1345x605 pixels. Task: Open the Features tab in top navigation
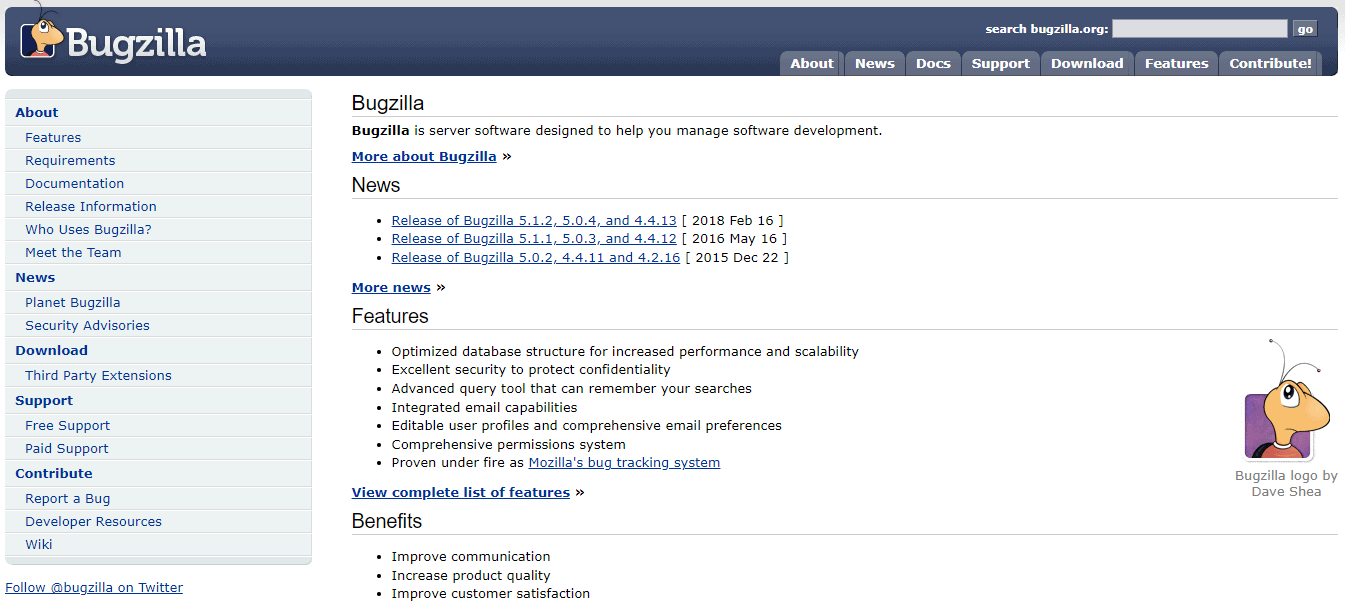pyautogui.click(x=1177, y=63)
